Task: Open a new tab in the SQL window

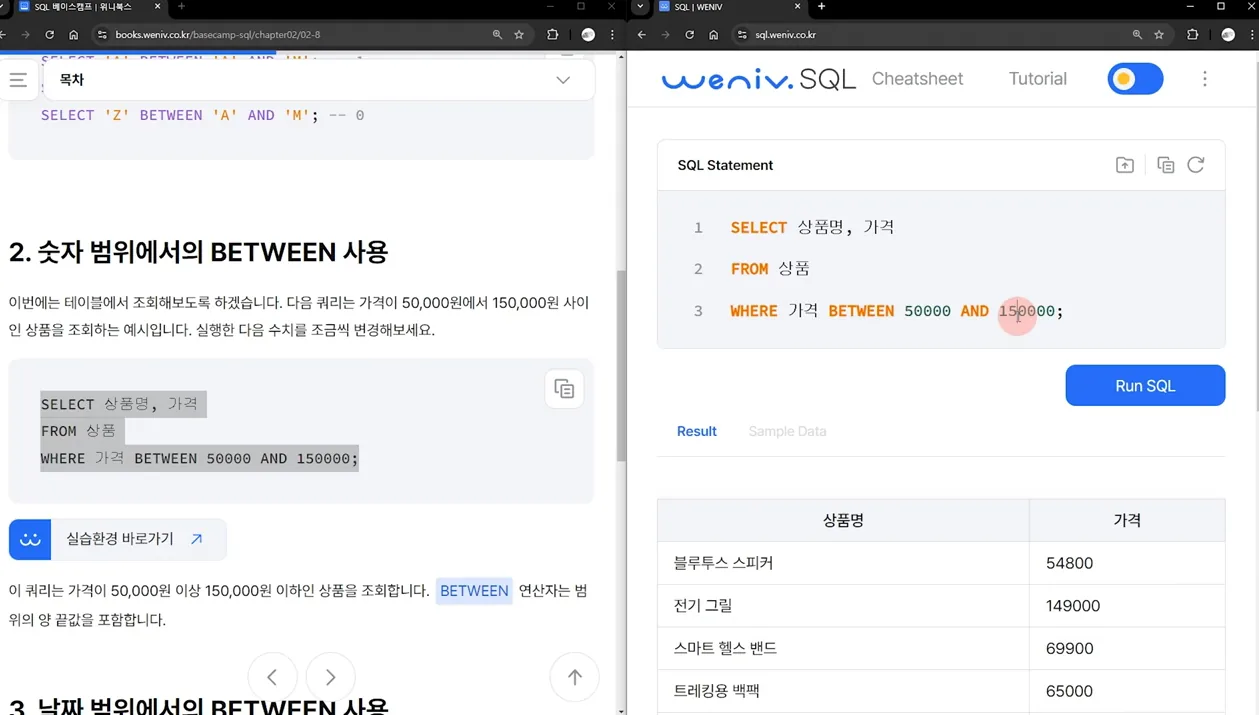Action: [x=821, y=6]
